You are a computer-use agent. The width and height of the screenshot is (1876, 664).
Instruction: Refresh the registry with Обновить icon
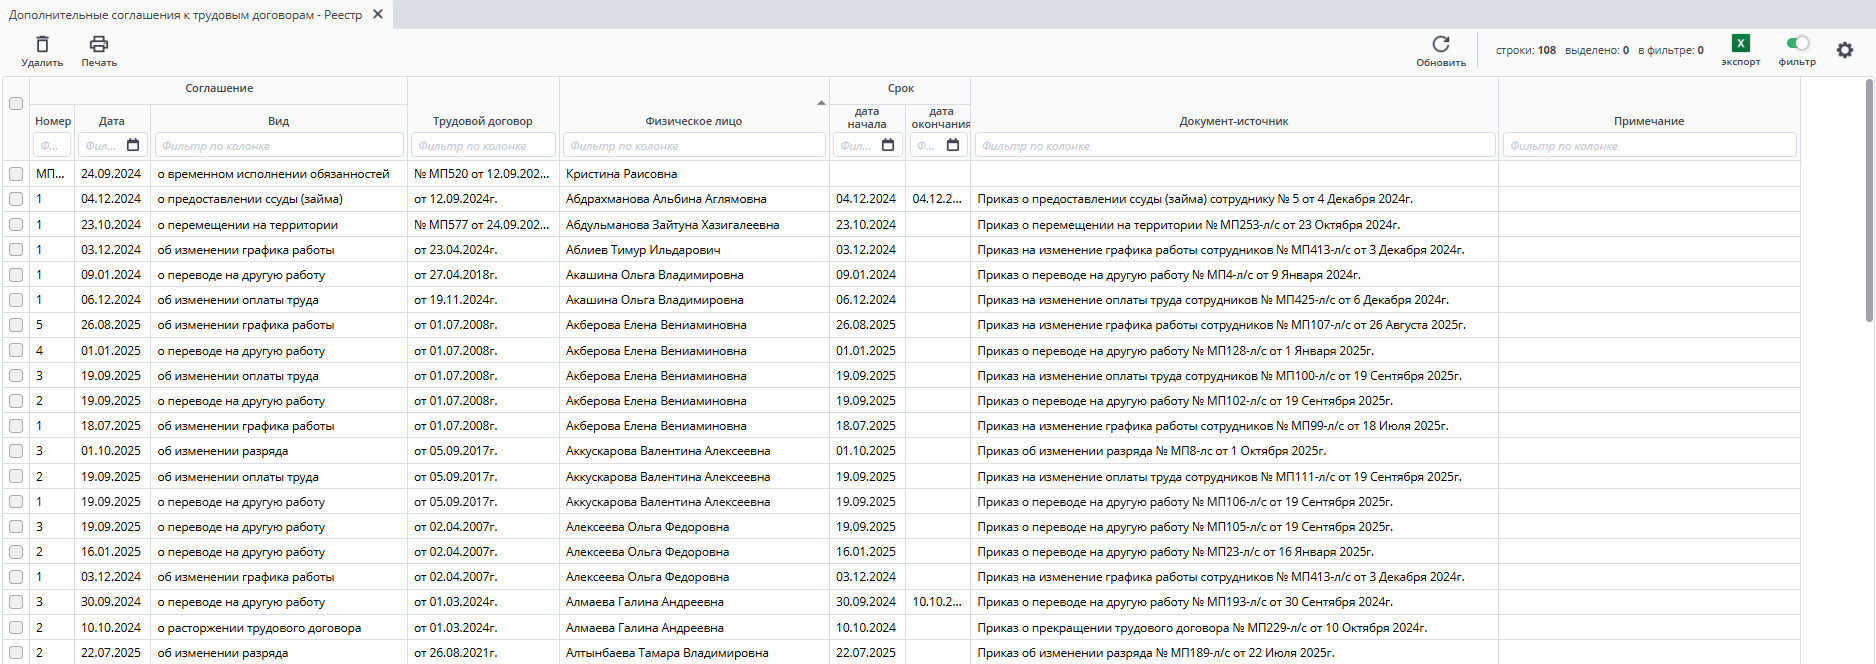click(1440, 45)
